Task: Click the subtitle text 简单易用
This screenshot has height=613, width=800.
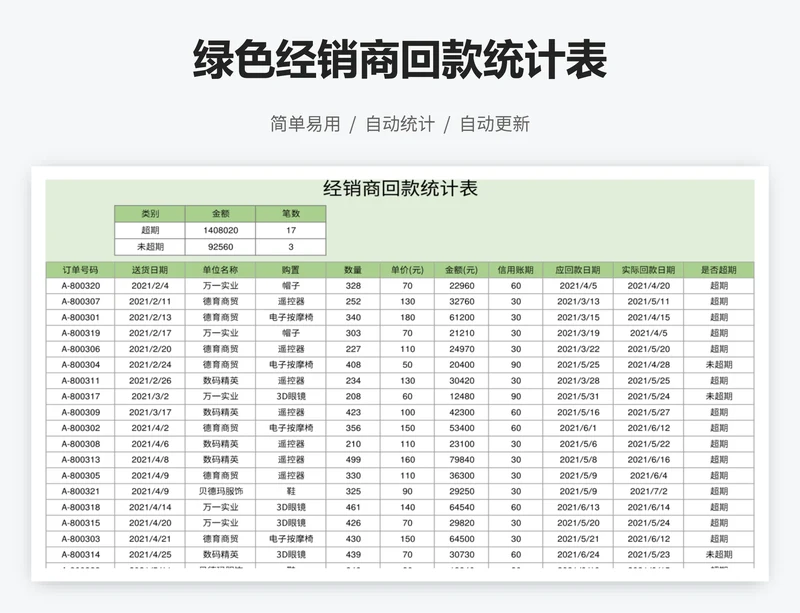Action: pos(305,124)
